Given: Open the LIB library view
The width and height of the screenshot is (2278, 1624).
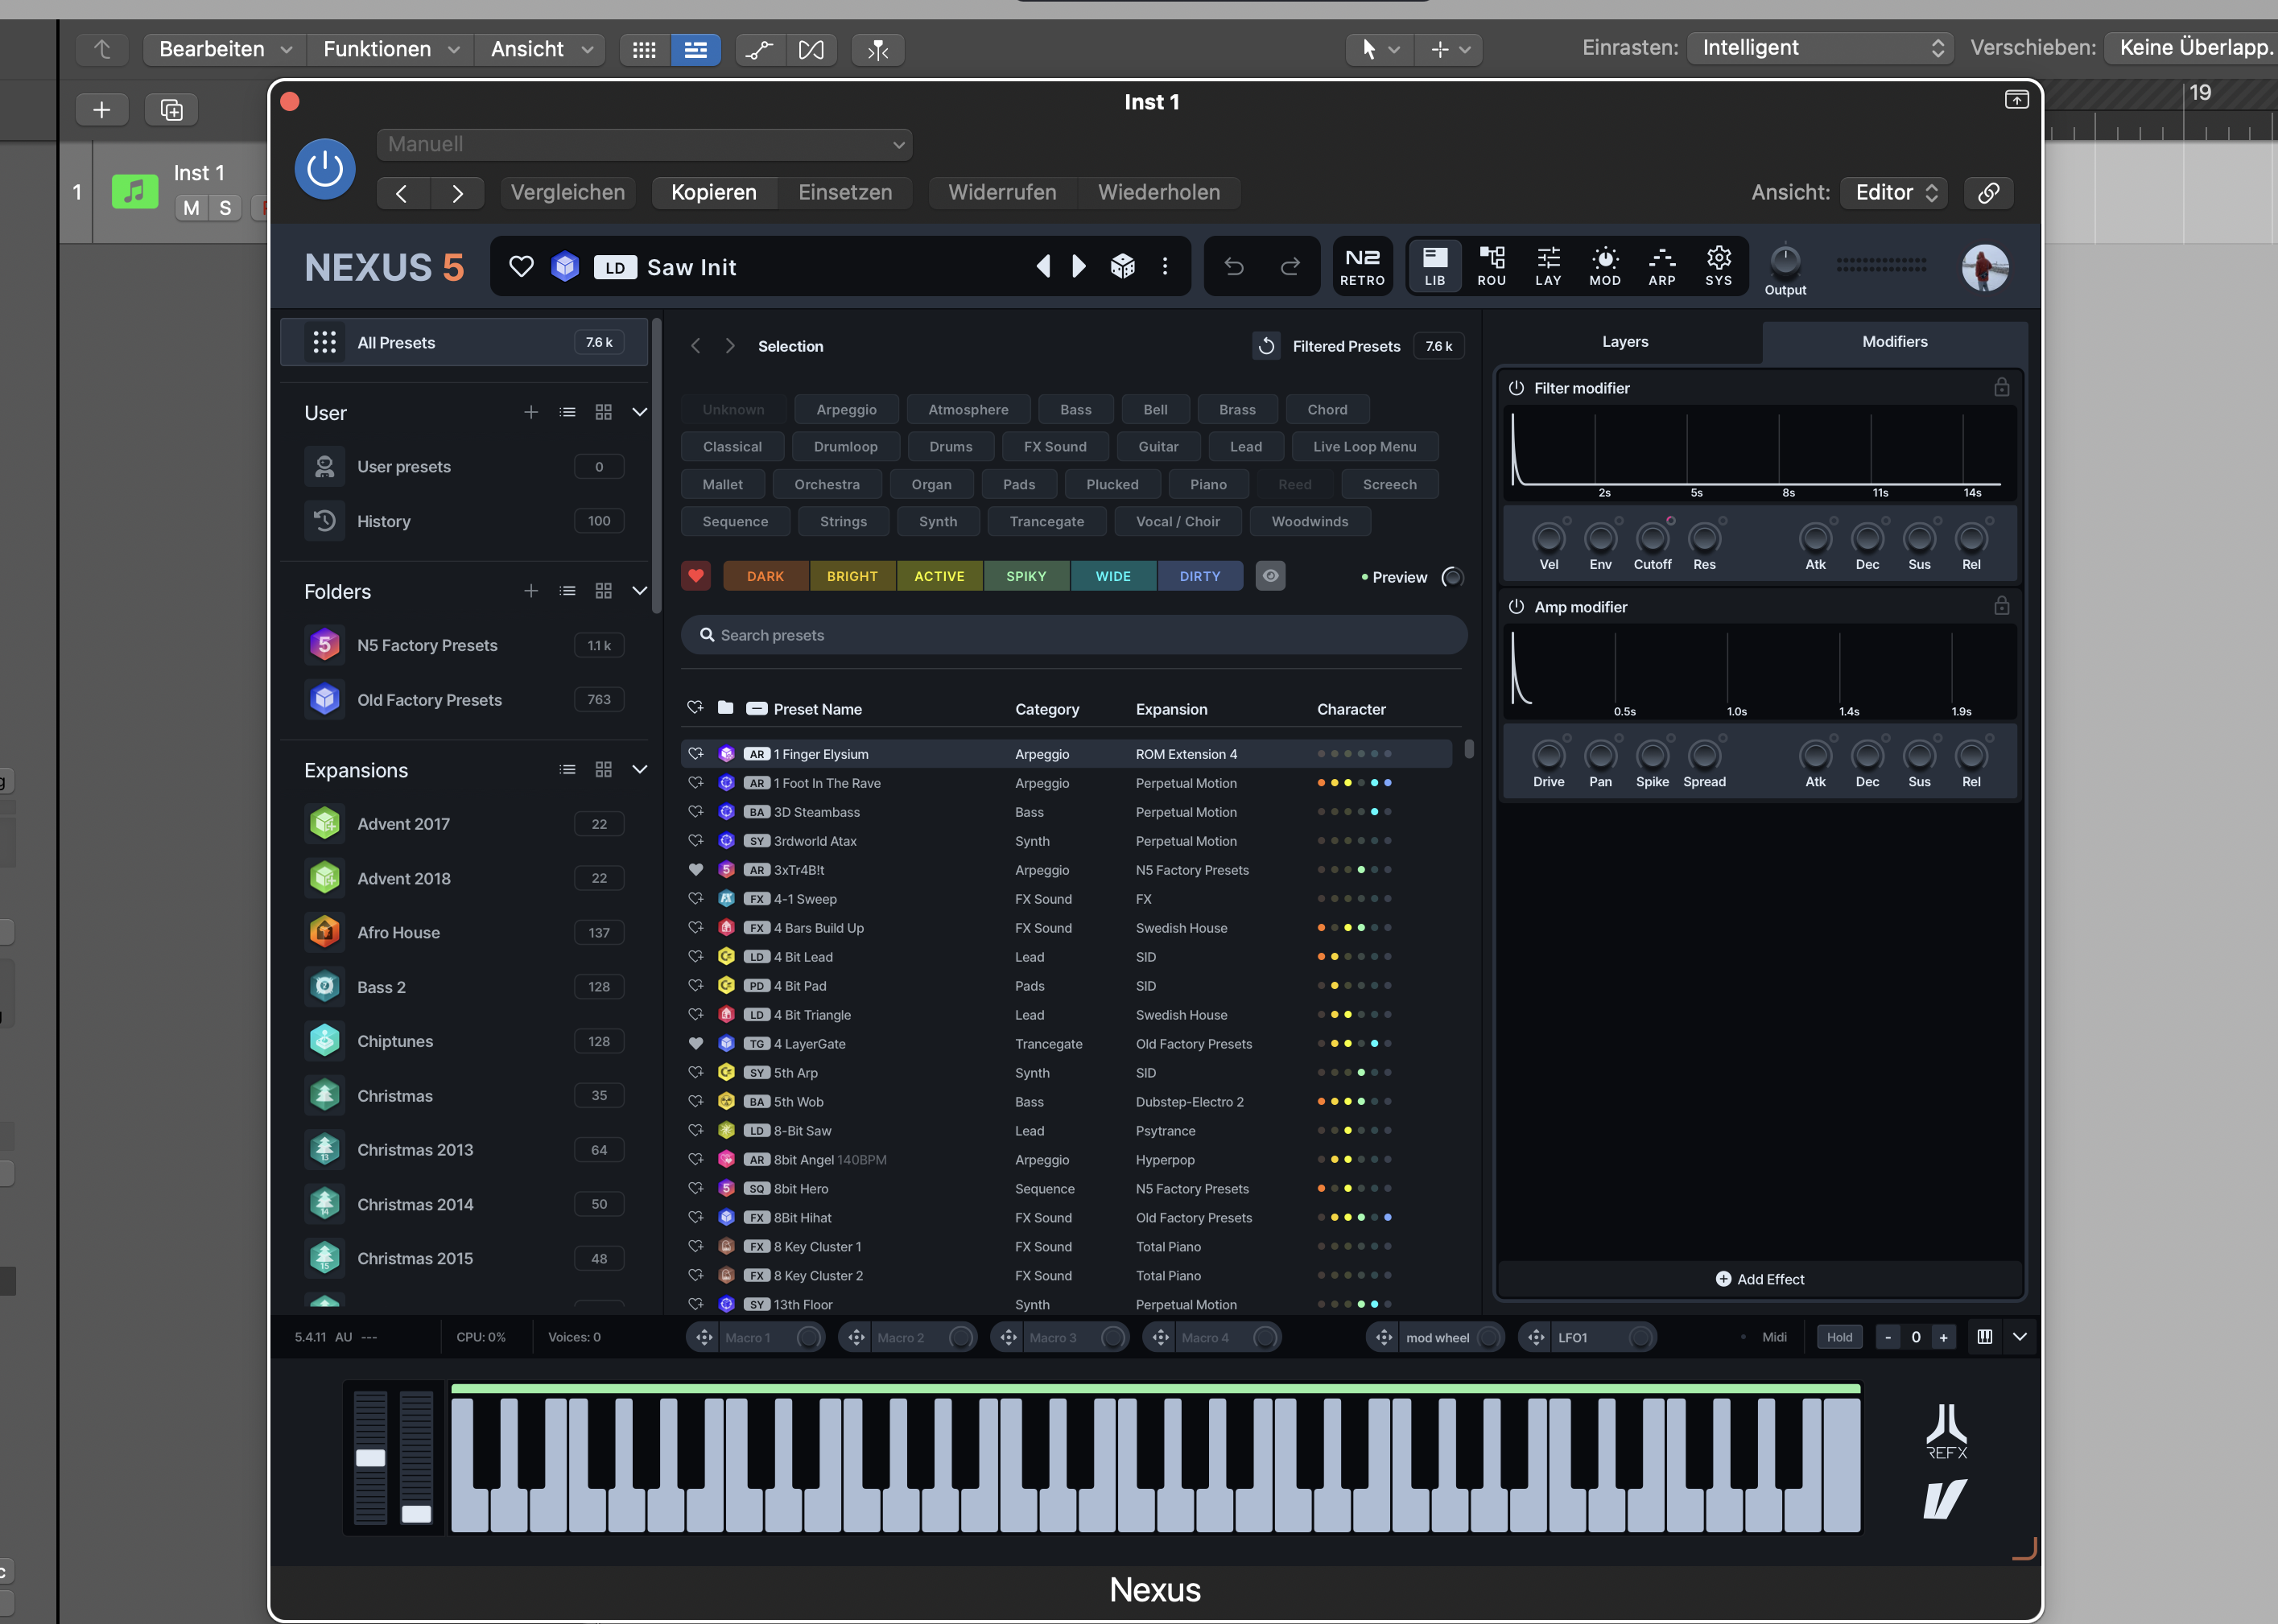Looking at the screenshot, I should pos(1434,267).
